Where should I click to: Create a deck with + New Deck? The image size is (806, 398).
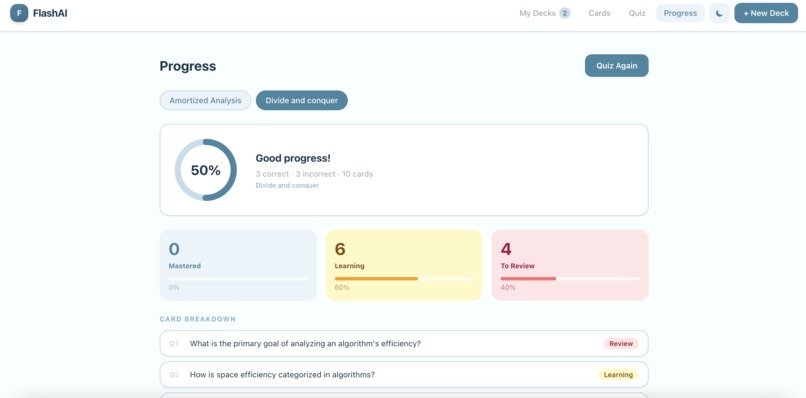point(766,13)
